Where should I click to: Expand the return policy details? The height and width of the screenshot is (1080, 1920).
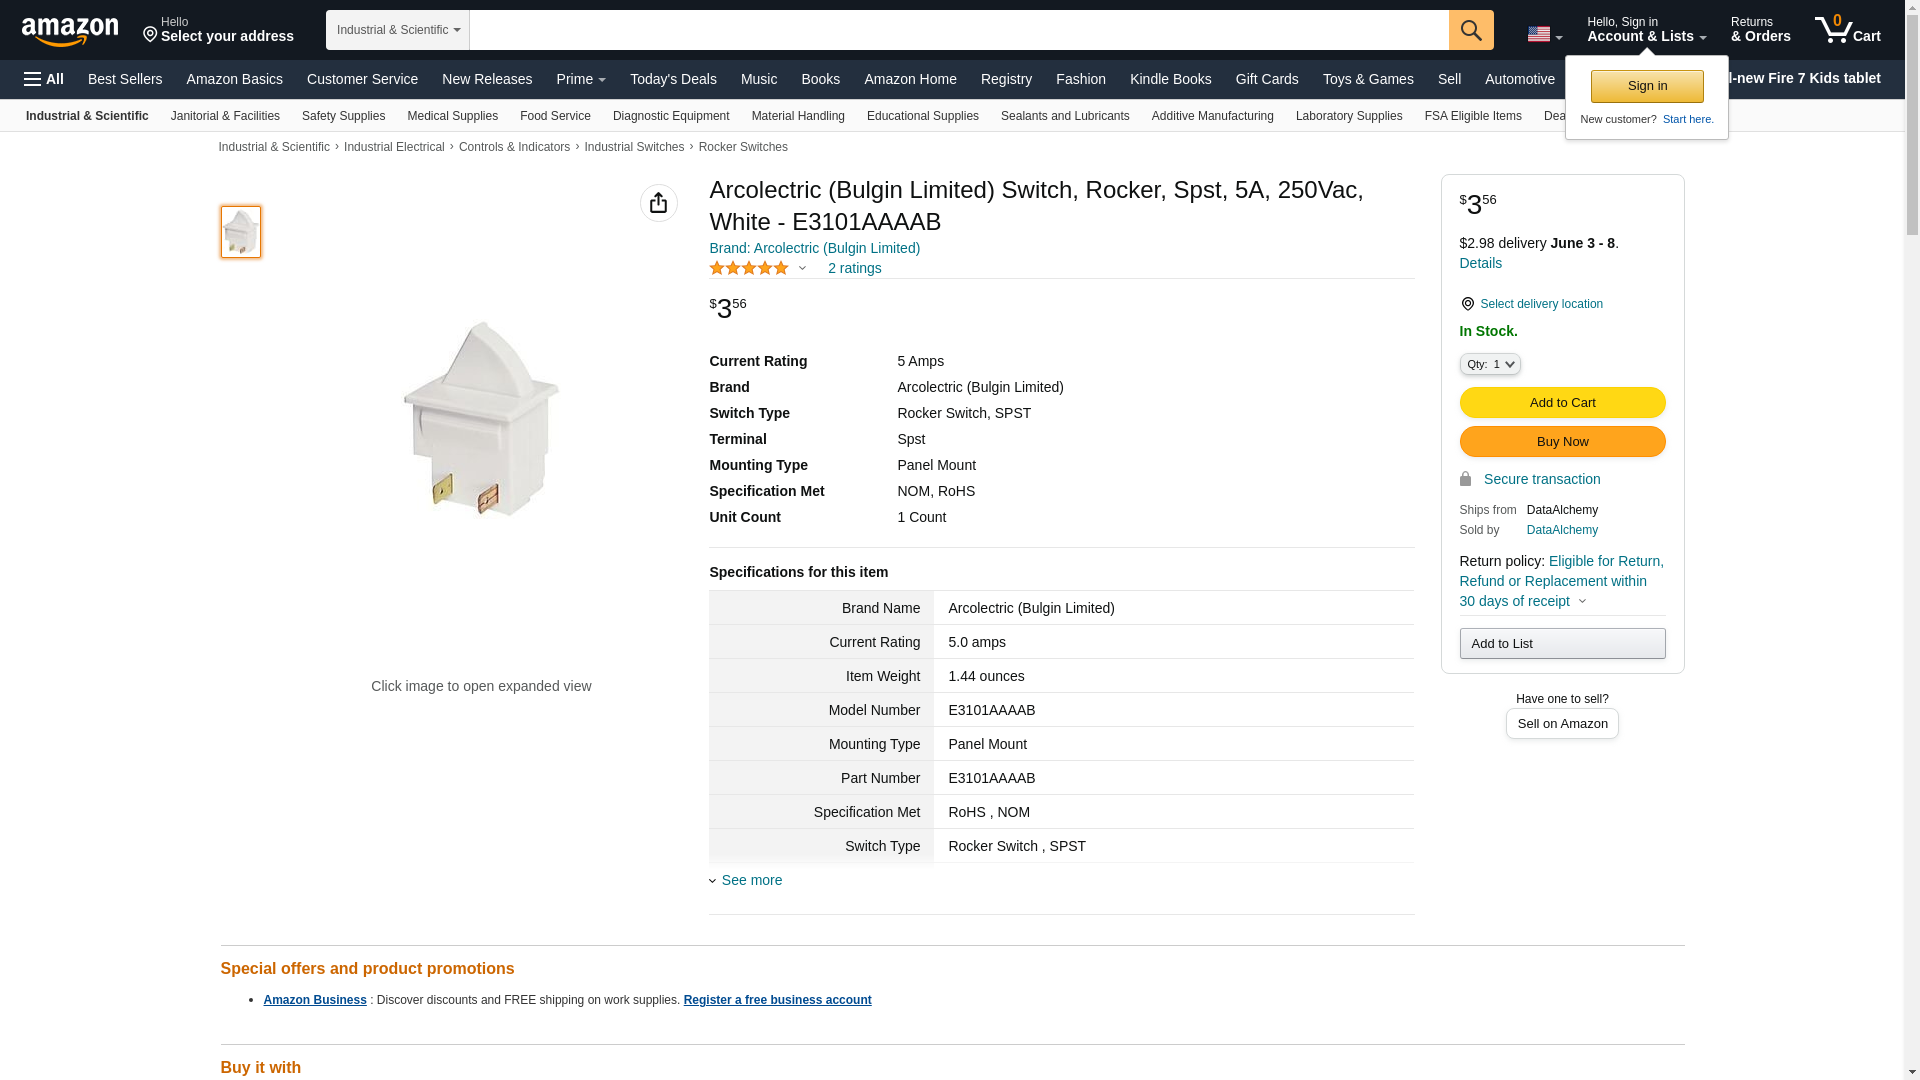[x=1582, y=601]
